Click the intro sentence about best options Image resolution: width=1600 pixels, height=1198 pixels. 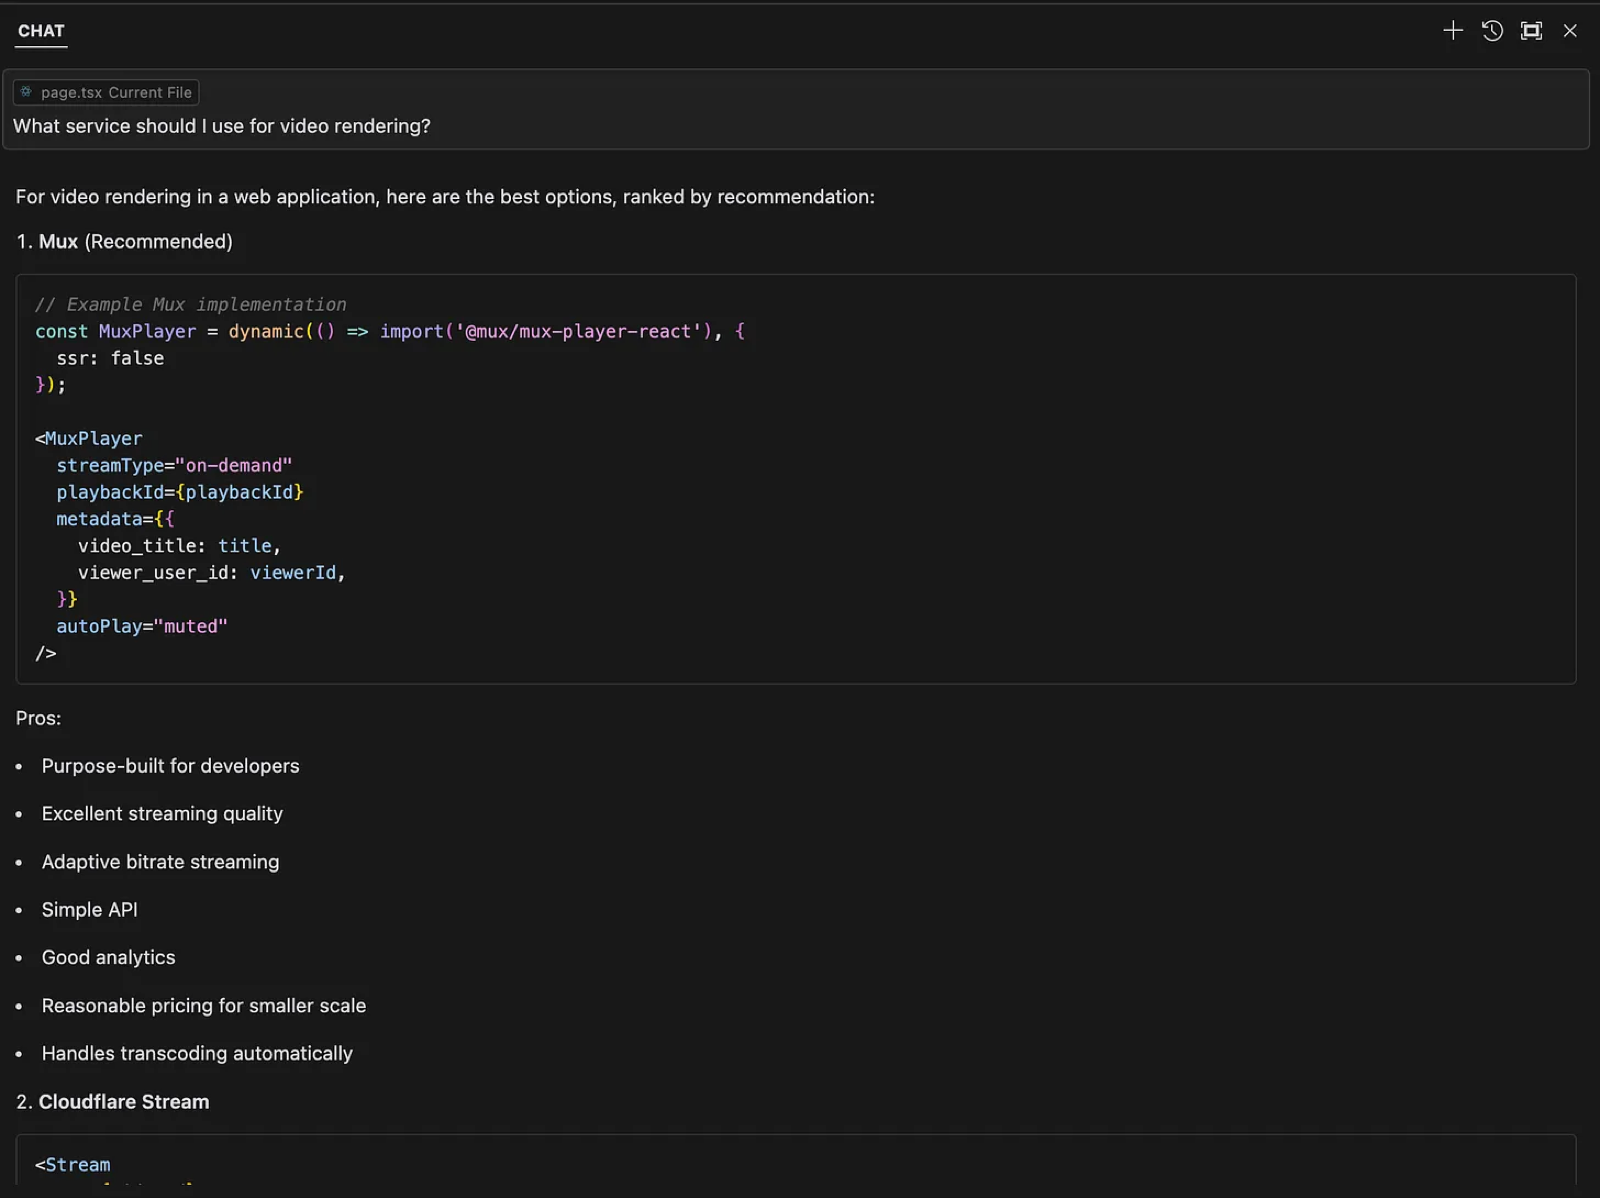[x=445, y=197]
